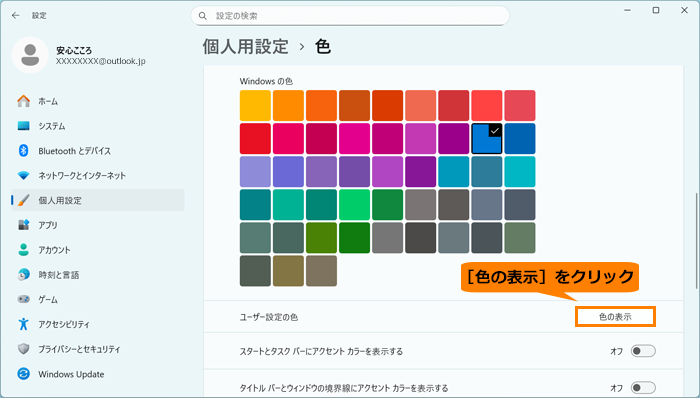Click the search magnifier icon
Screen dimensions: 700x398
(203, 16)
